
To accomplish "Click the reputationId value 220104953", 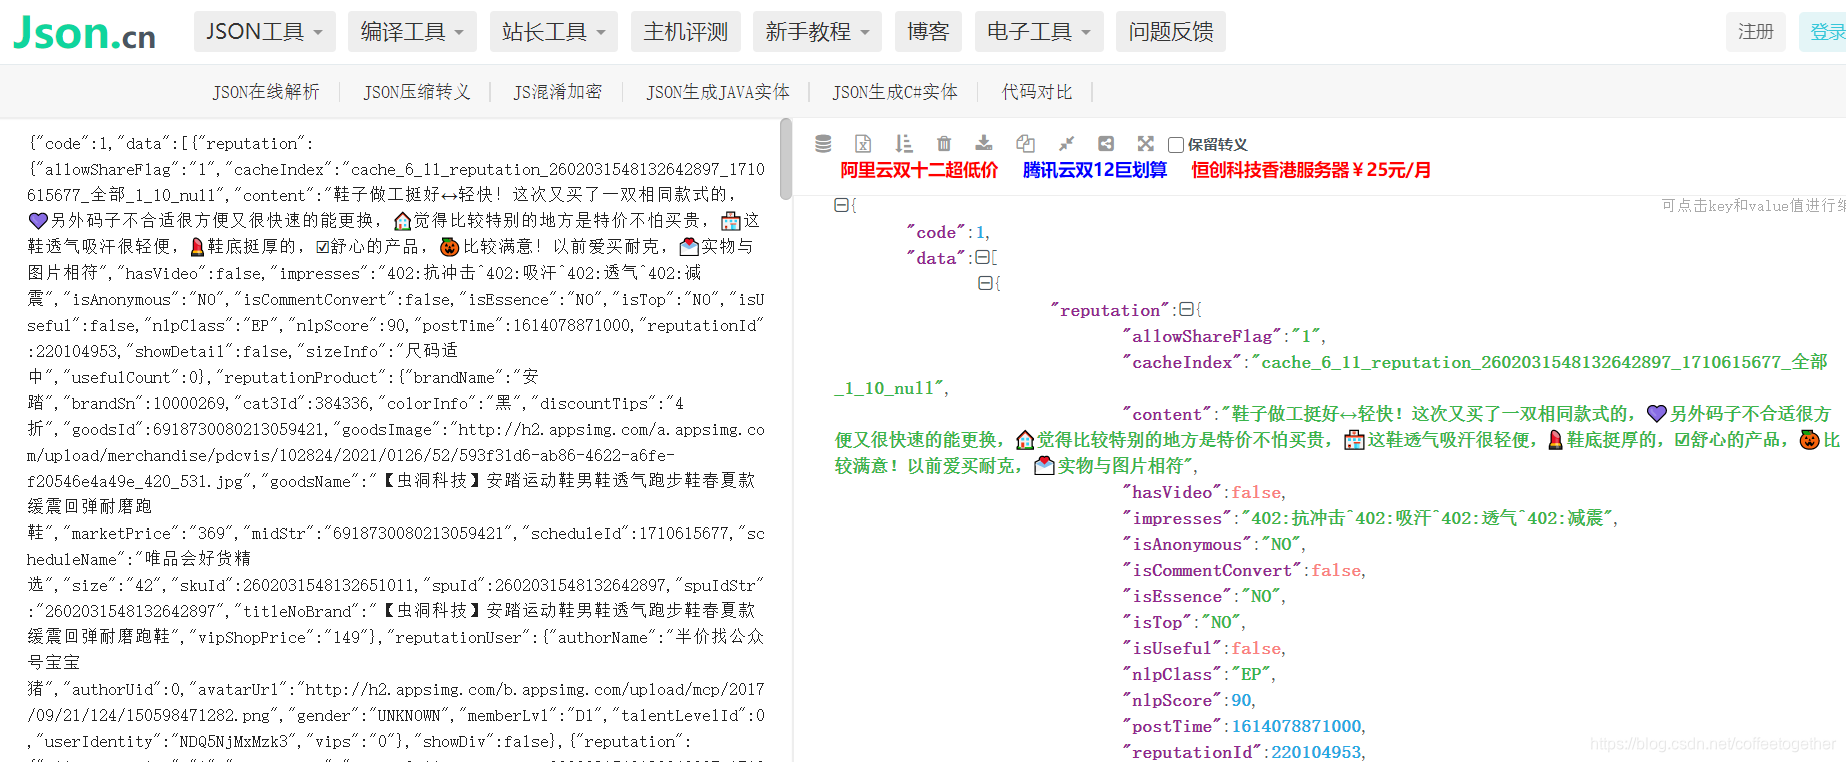I will click(1316, 752).
